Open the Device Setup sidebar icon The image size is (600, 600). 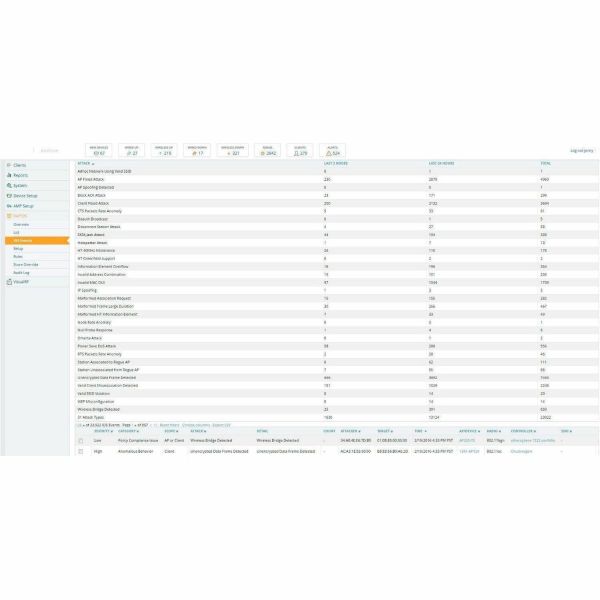tap(9, 196)
